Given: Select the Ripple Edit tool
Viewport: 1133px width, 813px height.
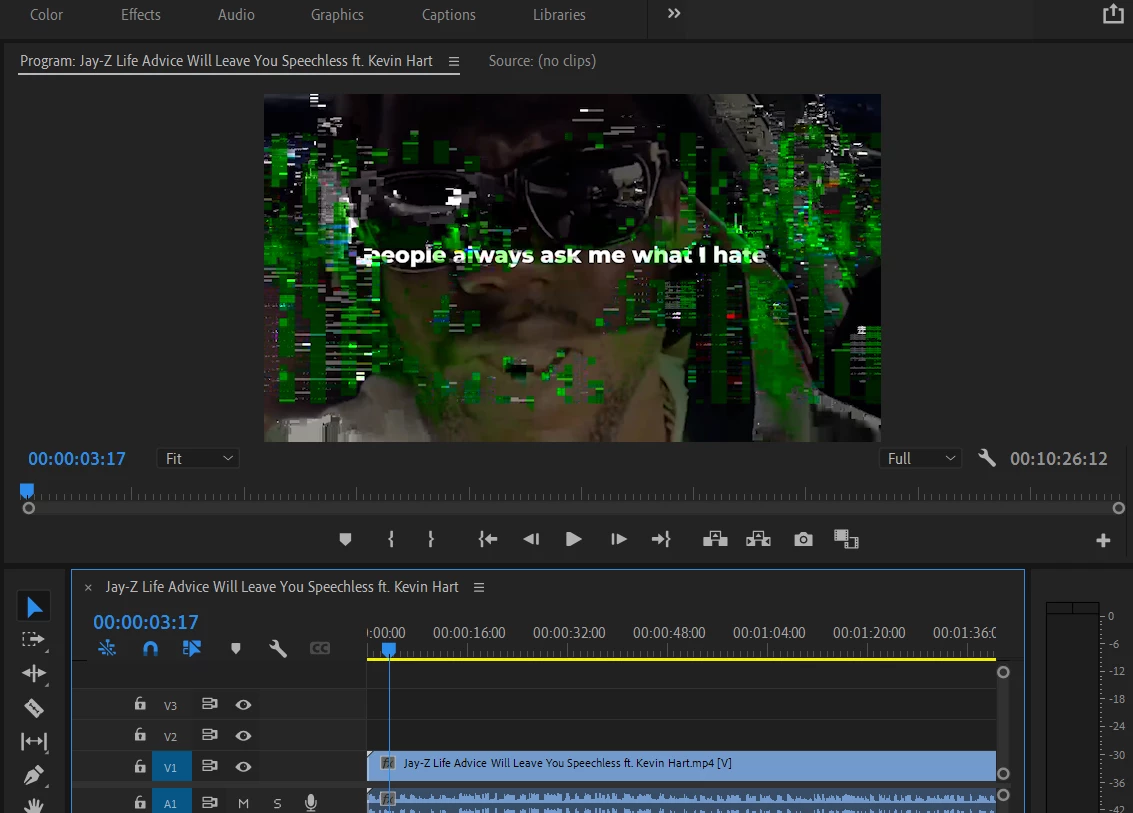Looking at the screenshot, I should tap(33, 673).
